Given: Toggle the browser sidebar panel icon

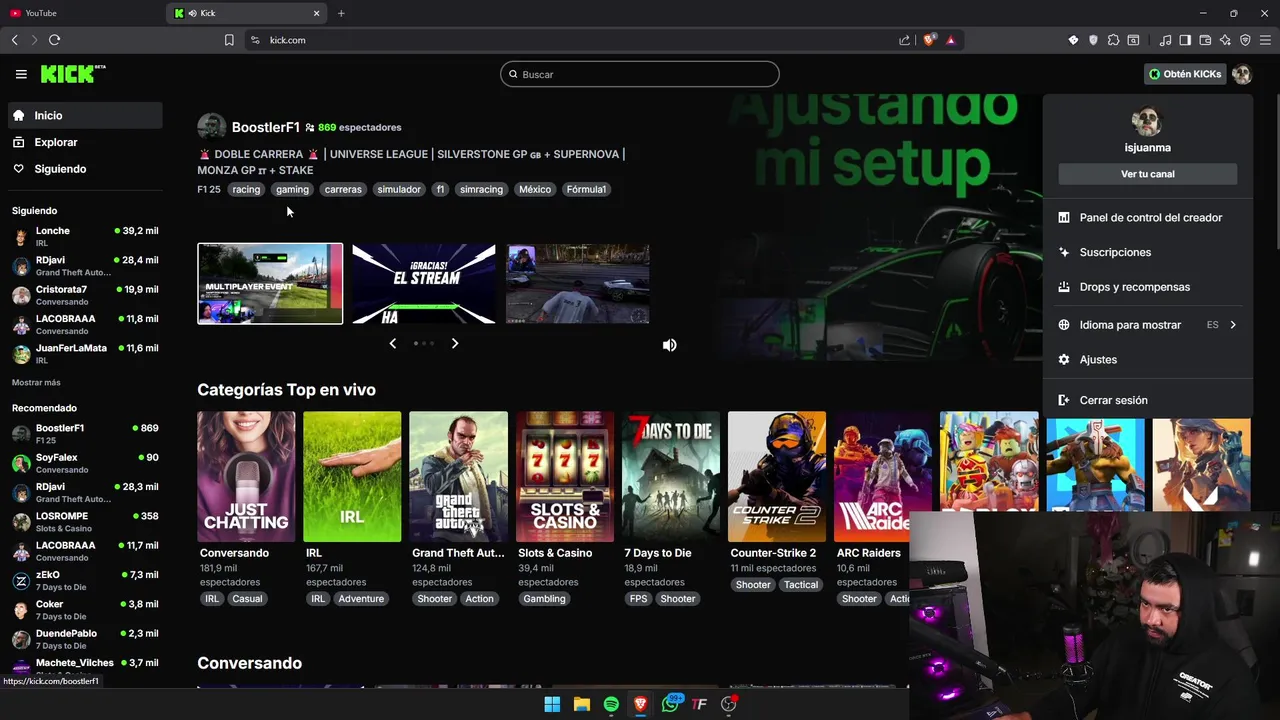Looking at the screenshot, I should click(1185, 40).
